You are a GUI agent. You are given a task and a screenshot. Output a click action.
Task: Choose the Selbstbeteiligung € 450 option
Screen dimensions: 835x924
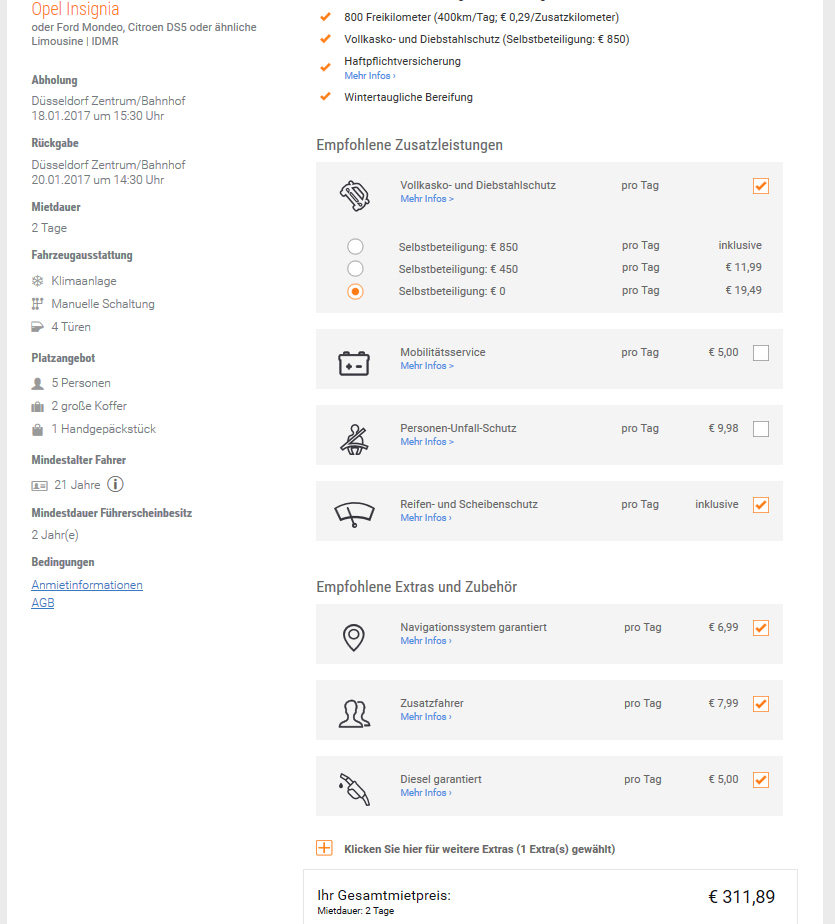[355, 269]
